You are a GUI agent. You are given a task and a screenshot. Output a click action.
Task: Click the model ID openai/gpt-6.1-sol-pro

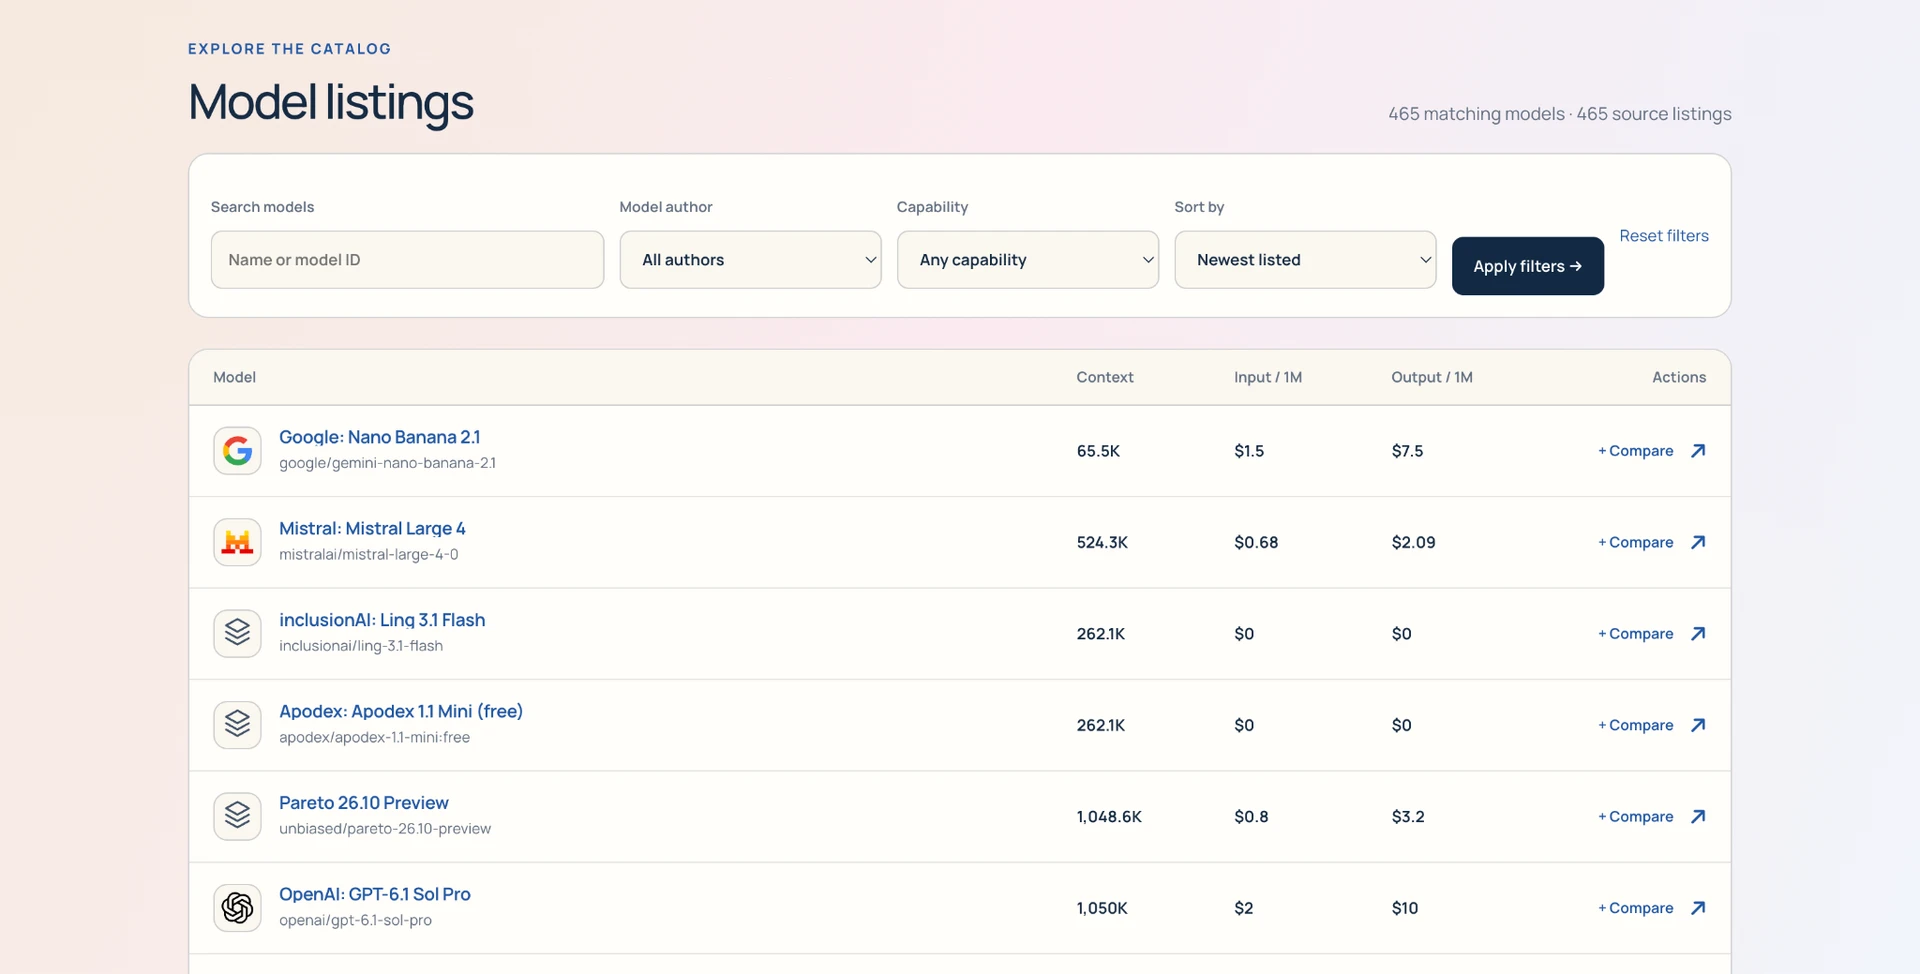355,920
